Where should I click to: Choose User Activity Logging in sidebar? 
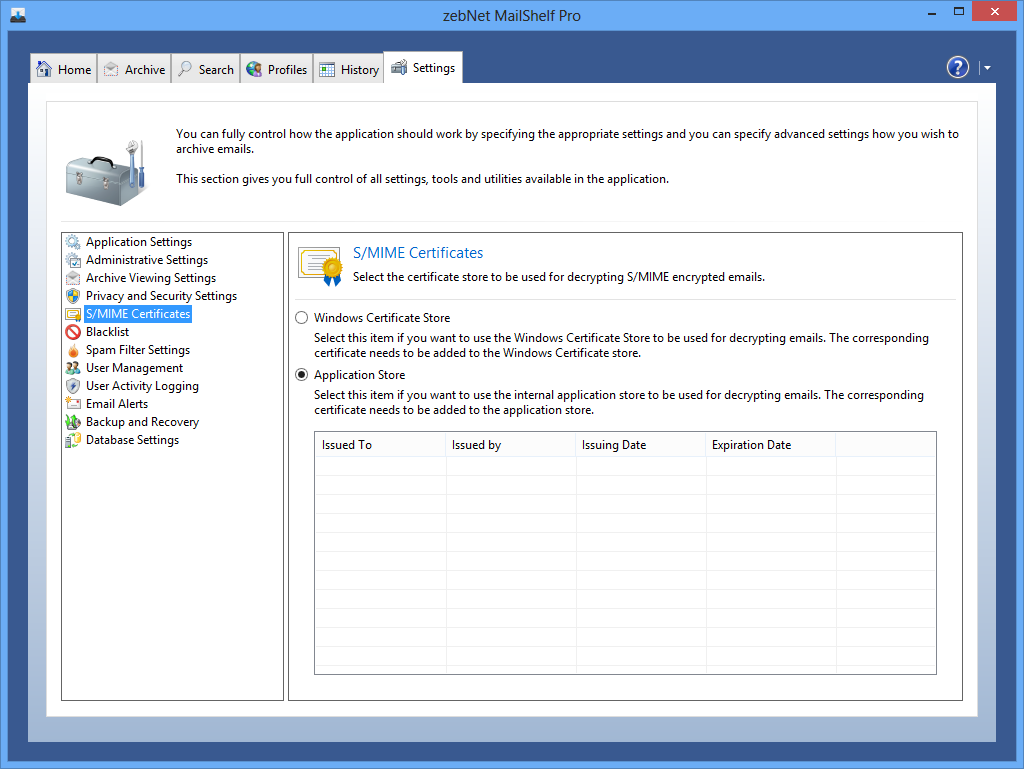pos(142,386)
